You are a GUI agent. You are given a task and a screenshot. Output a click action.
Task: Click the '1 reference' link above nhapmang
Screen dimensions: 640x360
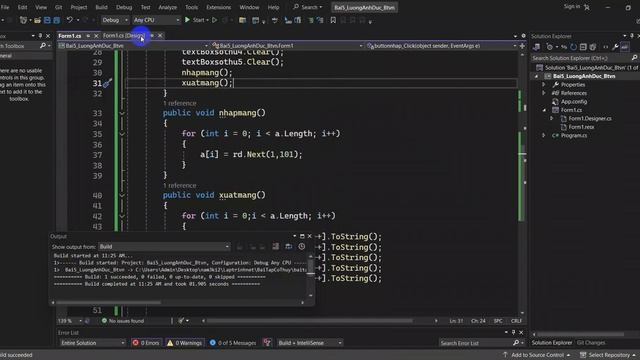pyautogui.click(x=180, y=103)
